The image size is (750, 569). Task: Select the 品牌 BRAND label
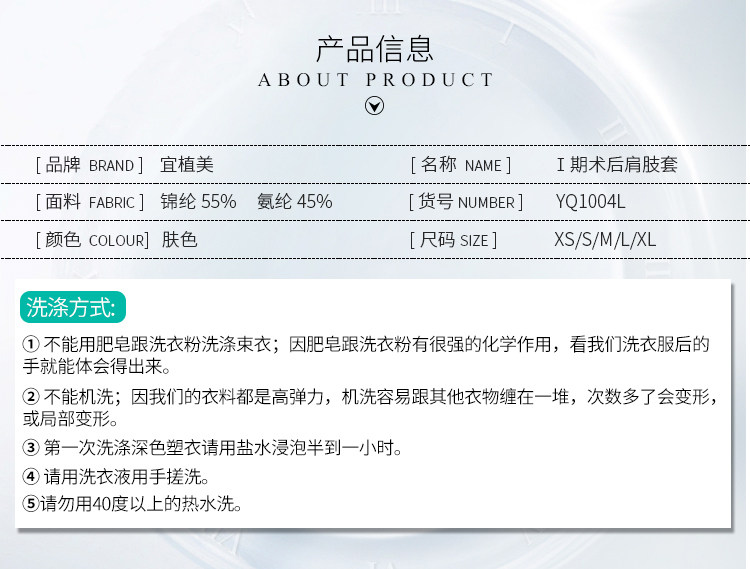point(89,165)
